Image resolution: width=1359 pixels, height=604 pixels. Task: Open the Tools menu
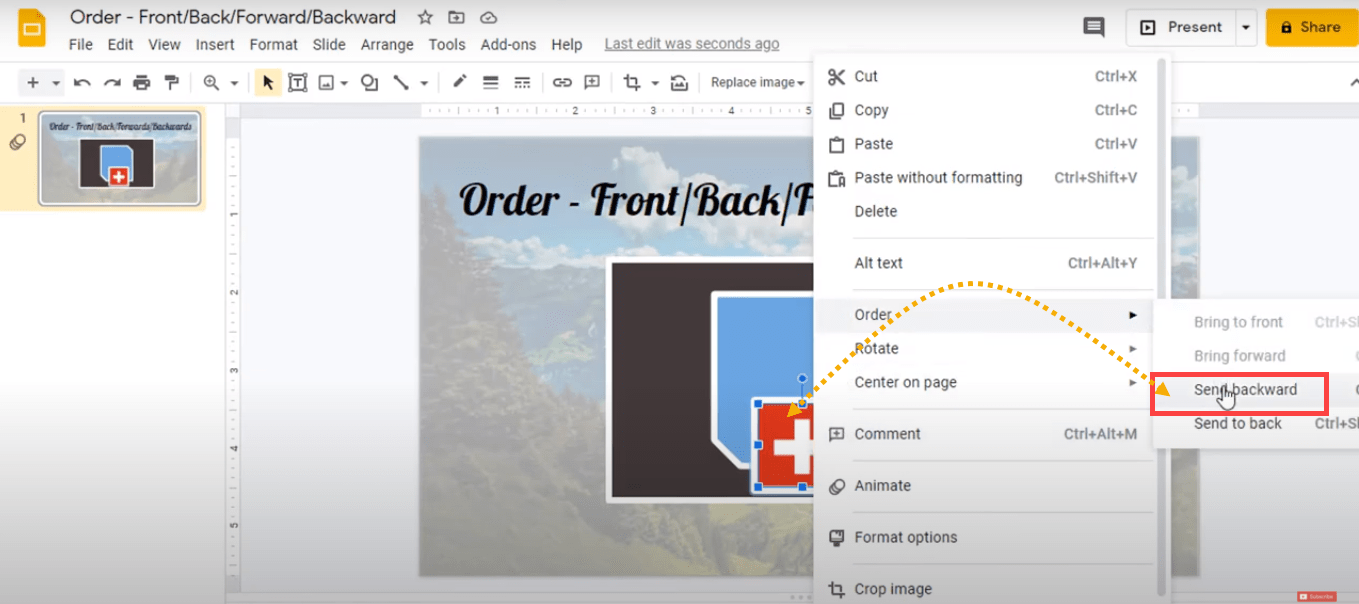(x=447, y=44)
